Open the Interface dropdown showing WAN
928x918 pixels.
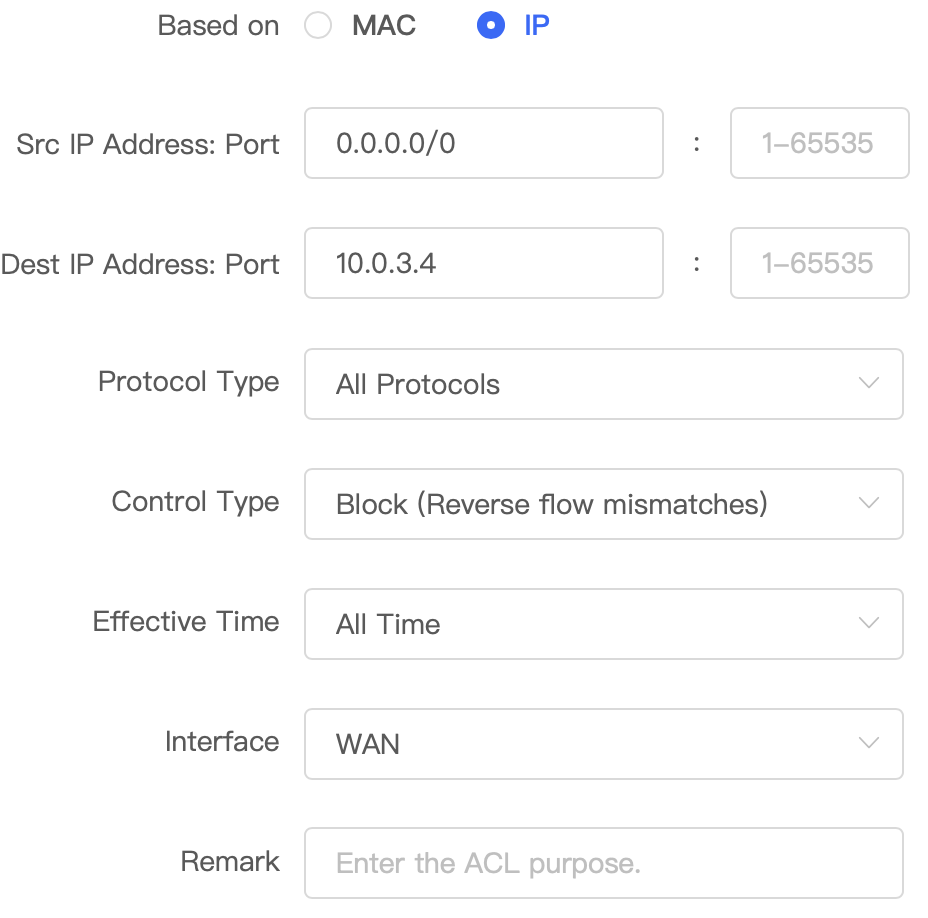coord(604,744)
